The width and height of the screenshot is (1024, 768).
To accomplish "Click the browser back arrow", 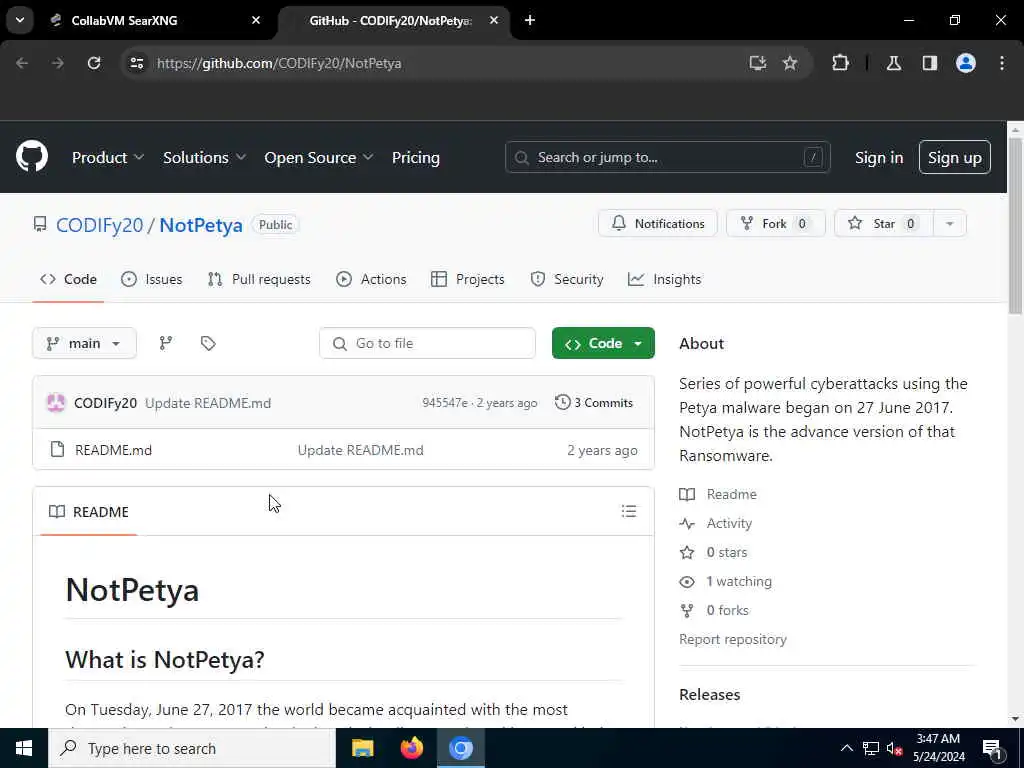I will [x=22, y=63].
